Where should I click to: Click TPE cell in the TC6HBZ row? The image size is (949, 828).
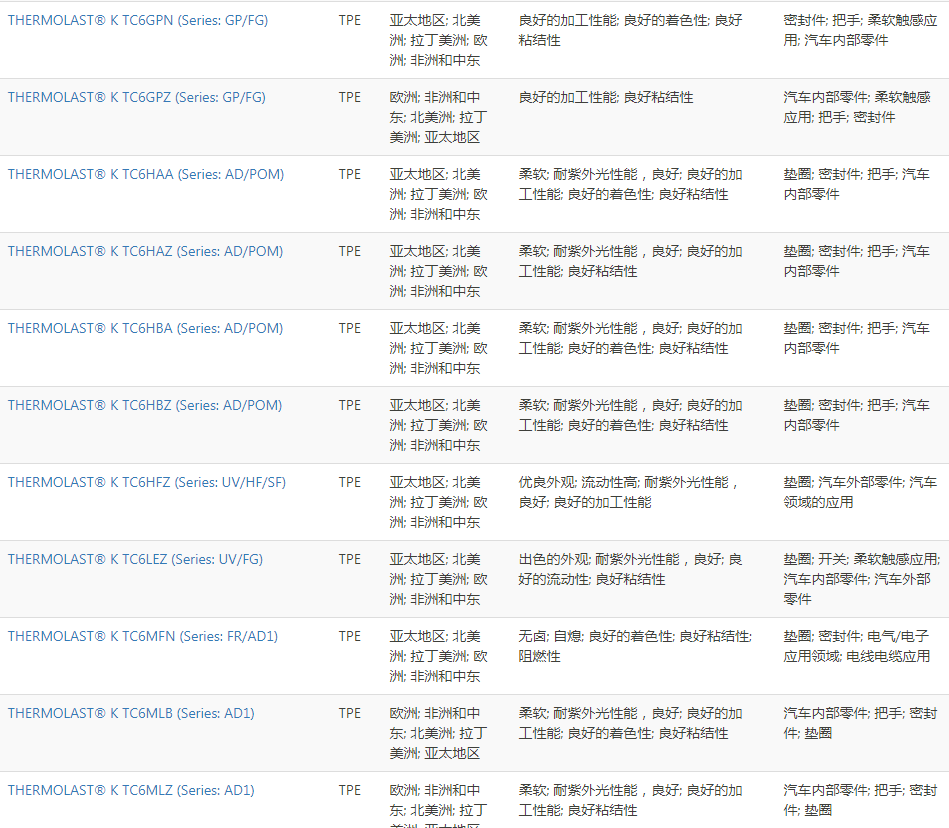[x=350, y=405]
